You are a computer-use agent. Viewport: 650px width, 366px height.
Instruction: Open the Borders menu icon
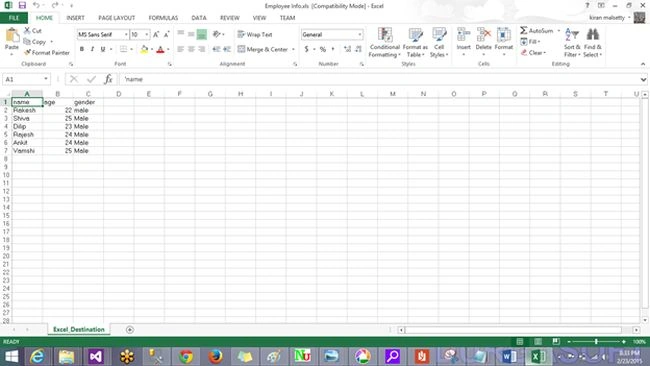point(124,49)
